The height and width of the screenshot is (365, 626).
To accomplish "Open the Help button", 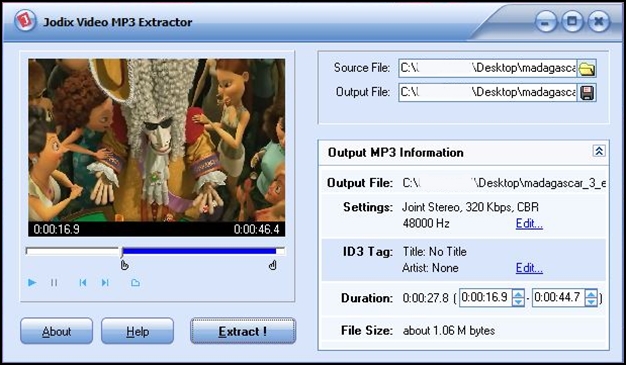I will click(137, 331).
